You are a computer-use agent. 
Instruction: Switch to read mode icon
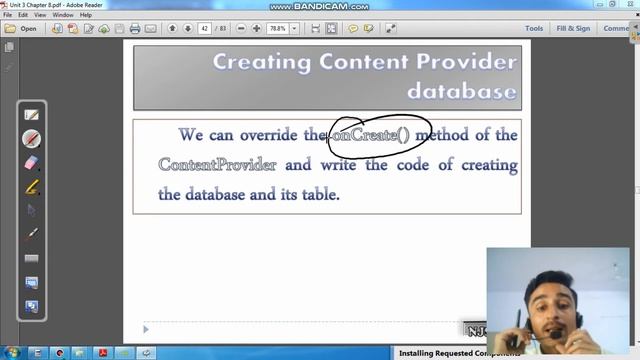pos(391,28)
